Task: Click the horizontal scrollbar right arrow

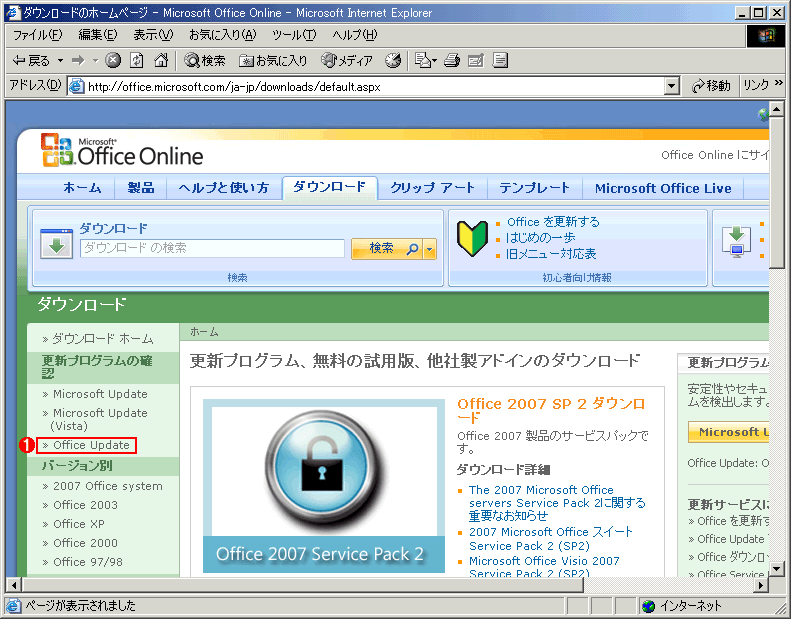Action: click(761, 585)
